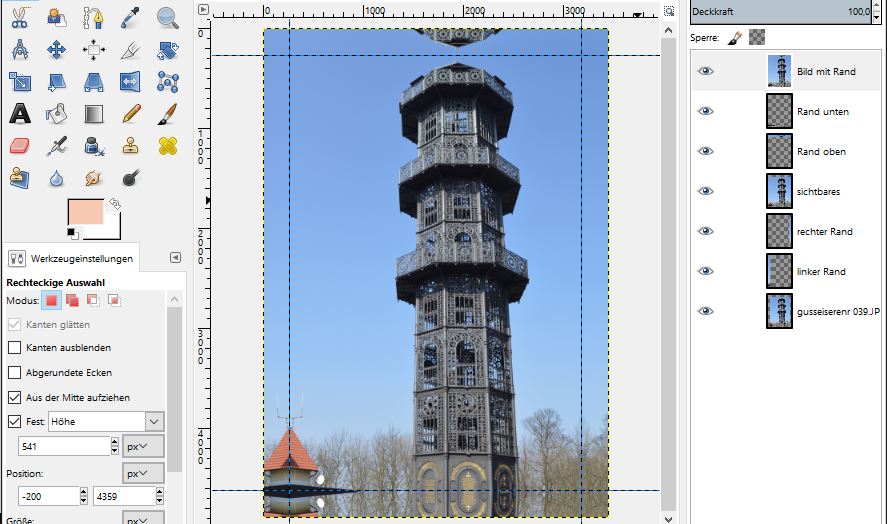
Task: Hide the 'Rand unten' layer
Action: (705, 111)
